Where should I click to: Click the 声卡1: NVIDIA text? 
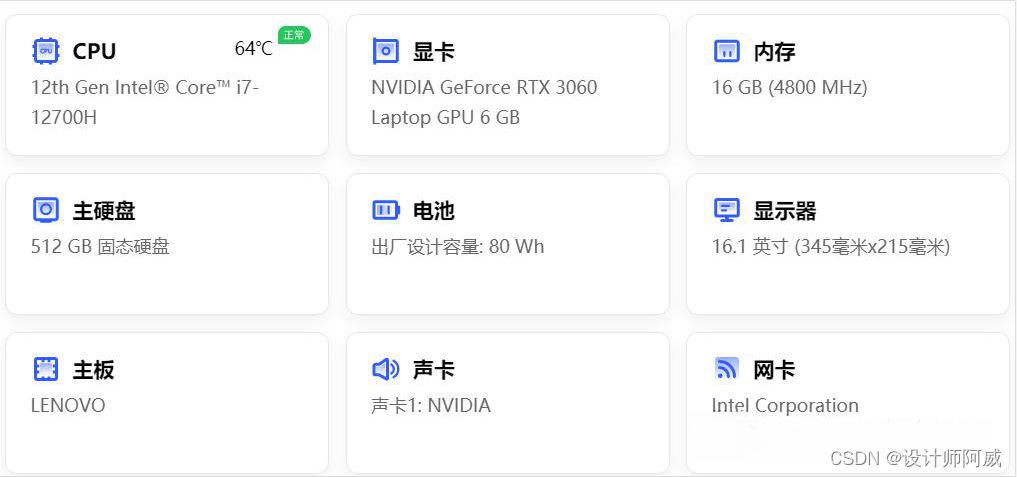431,406
